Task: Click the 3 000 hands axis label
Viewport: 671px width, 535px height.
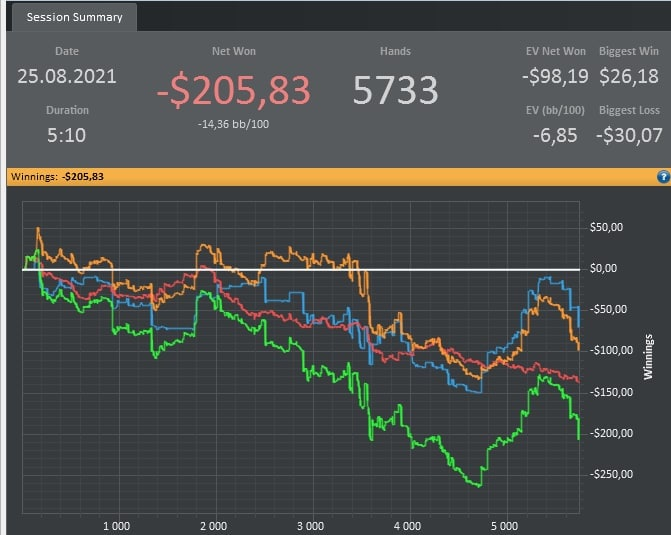Action: [310, 526]
